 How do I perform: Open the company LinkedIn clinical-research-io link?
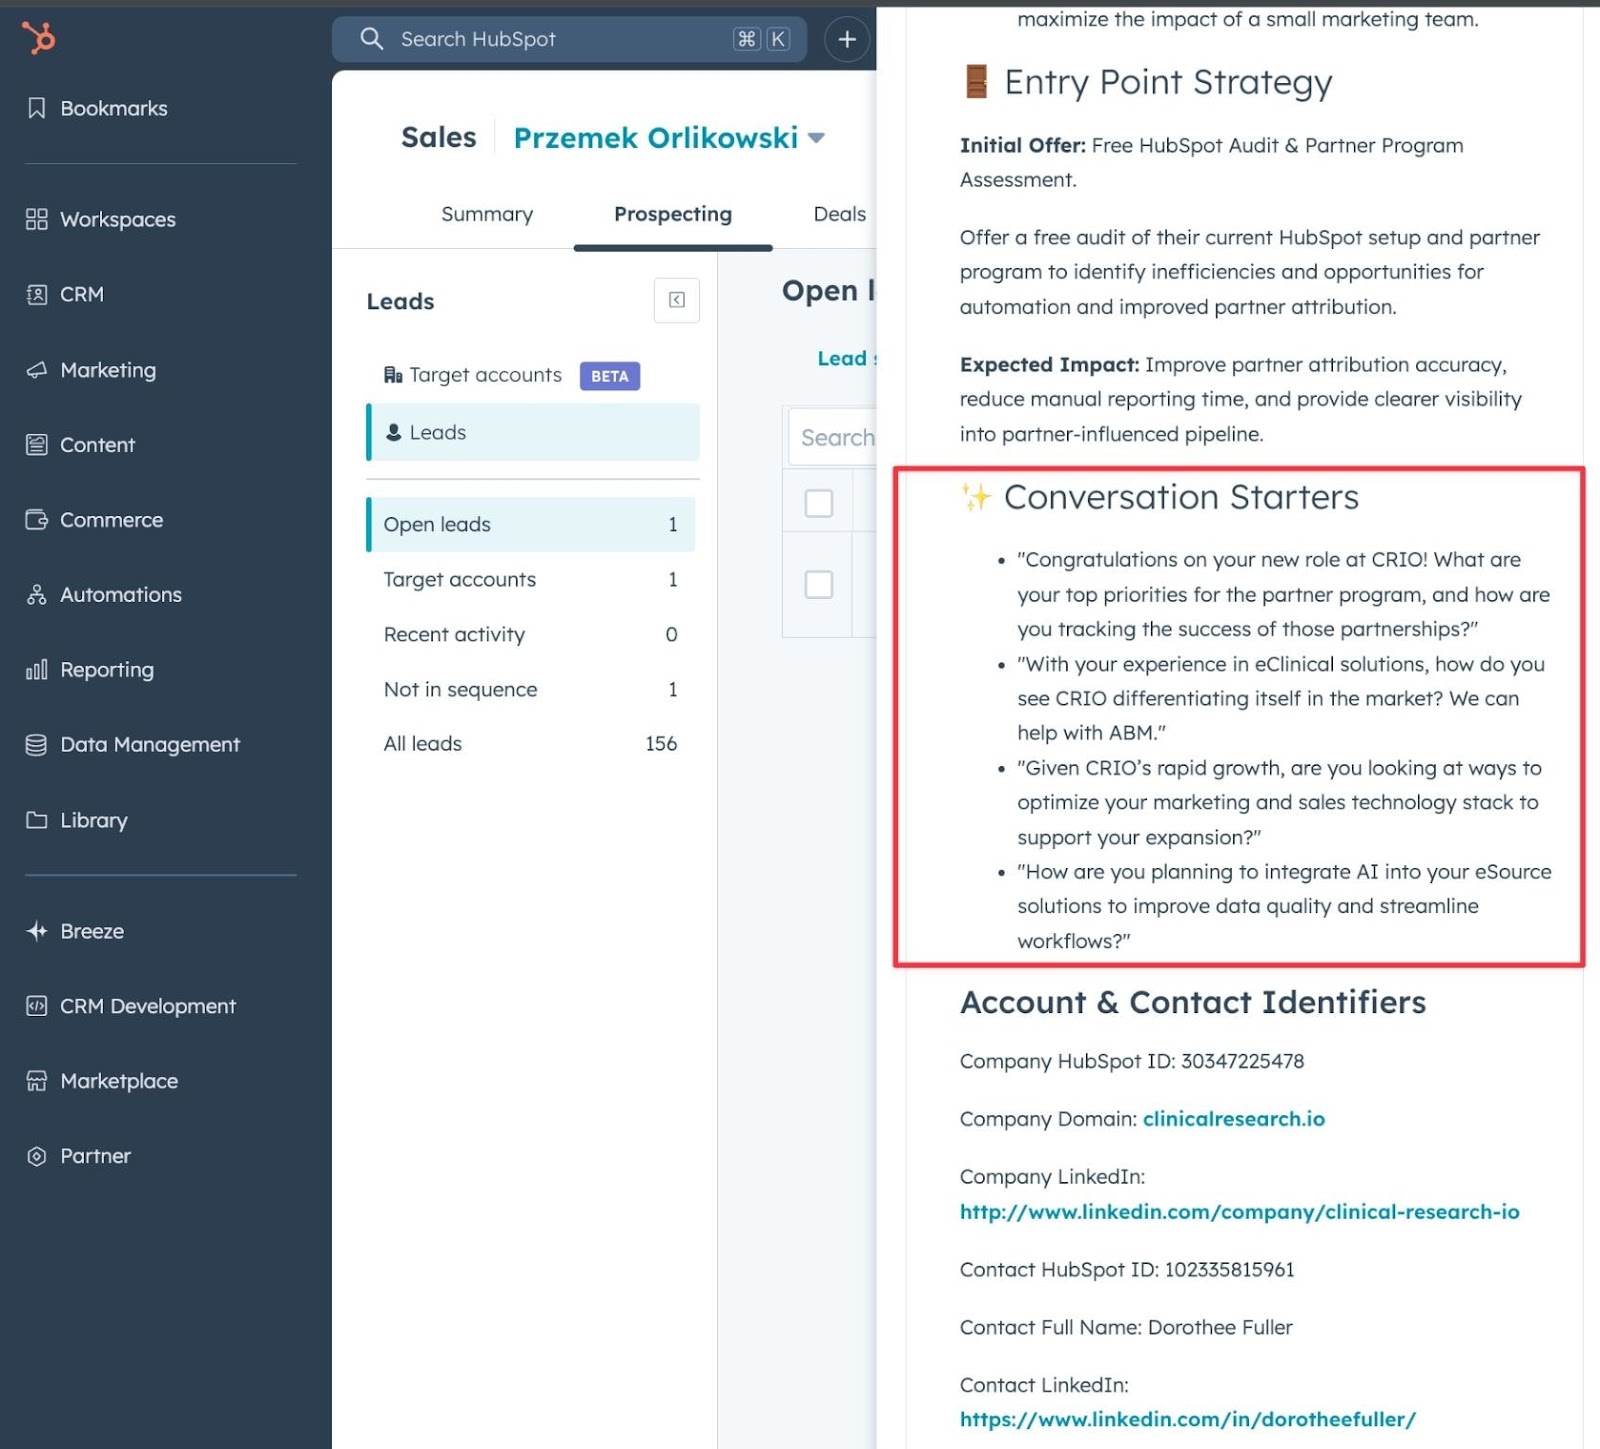1239,1212
